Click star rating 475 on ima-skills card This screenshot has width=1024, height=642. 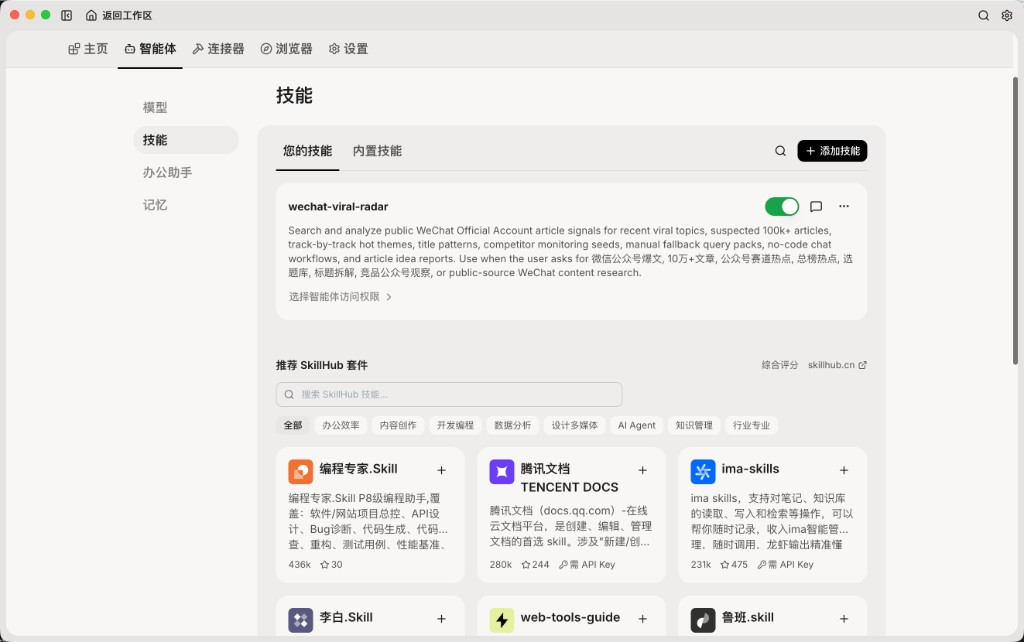tap(734, 565)
